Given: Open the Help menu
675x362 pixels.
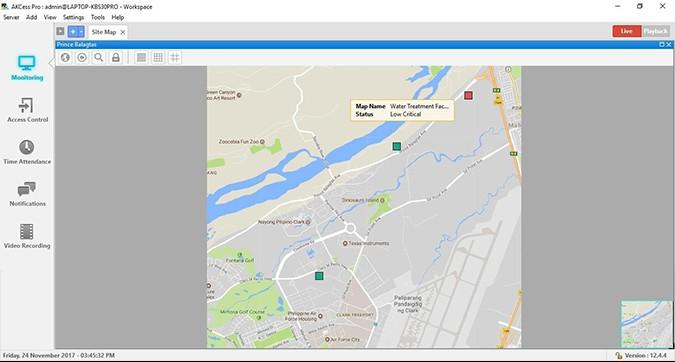Looking at the screenshot, I should pos(118,17).
